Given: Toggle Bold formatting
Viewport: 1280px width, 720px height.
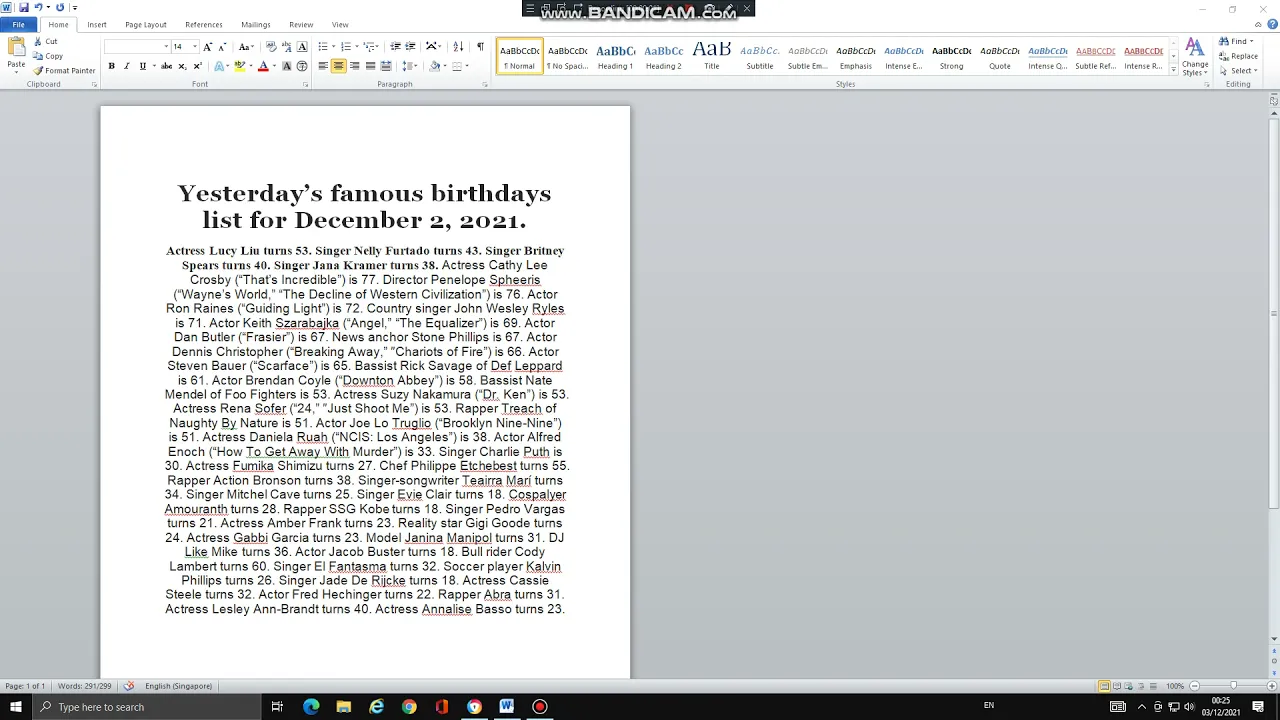Looking at the screenshot, I should (111, 66).
